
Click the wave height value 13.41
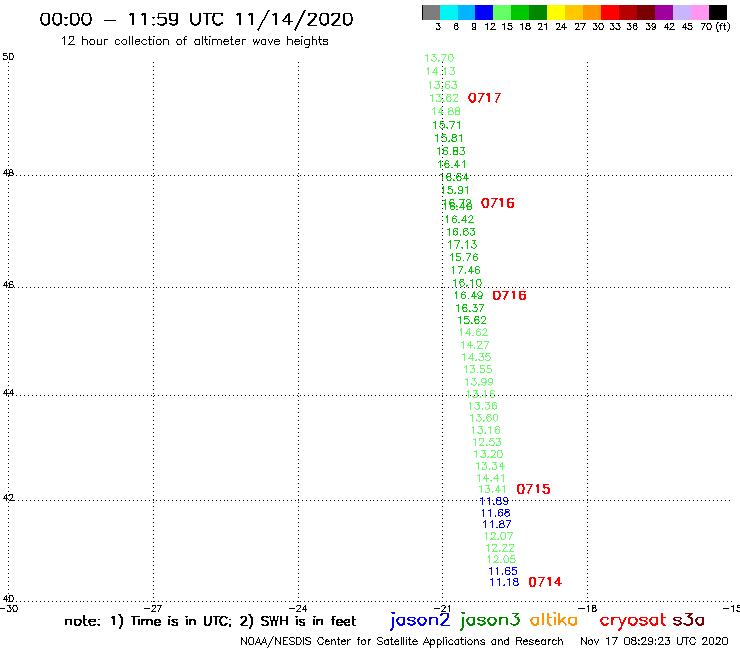coord(492,490)
